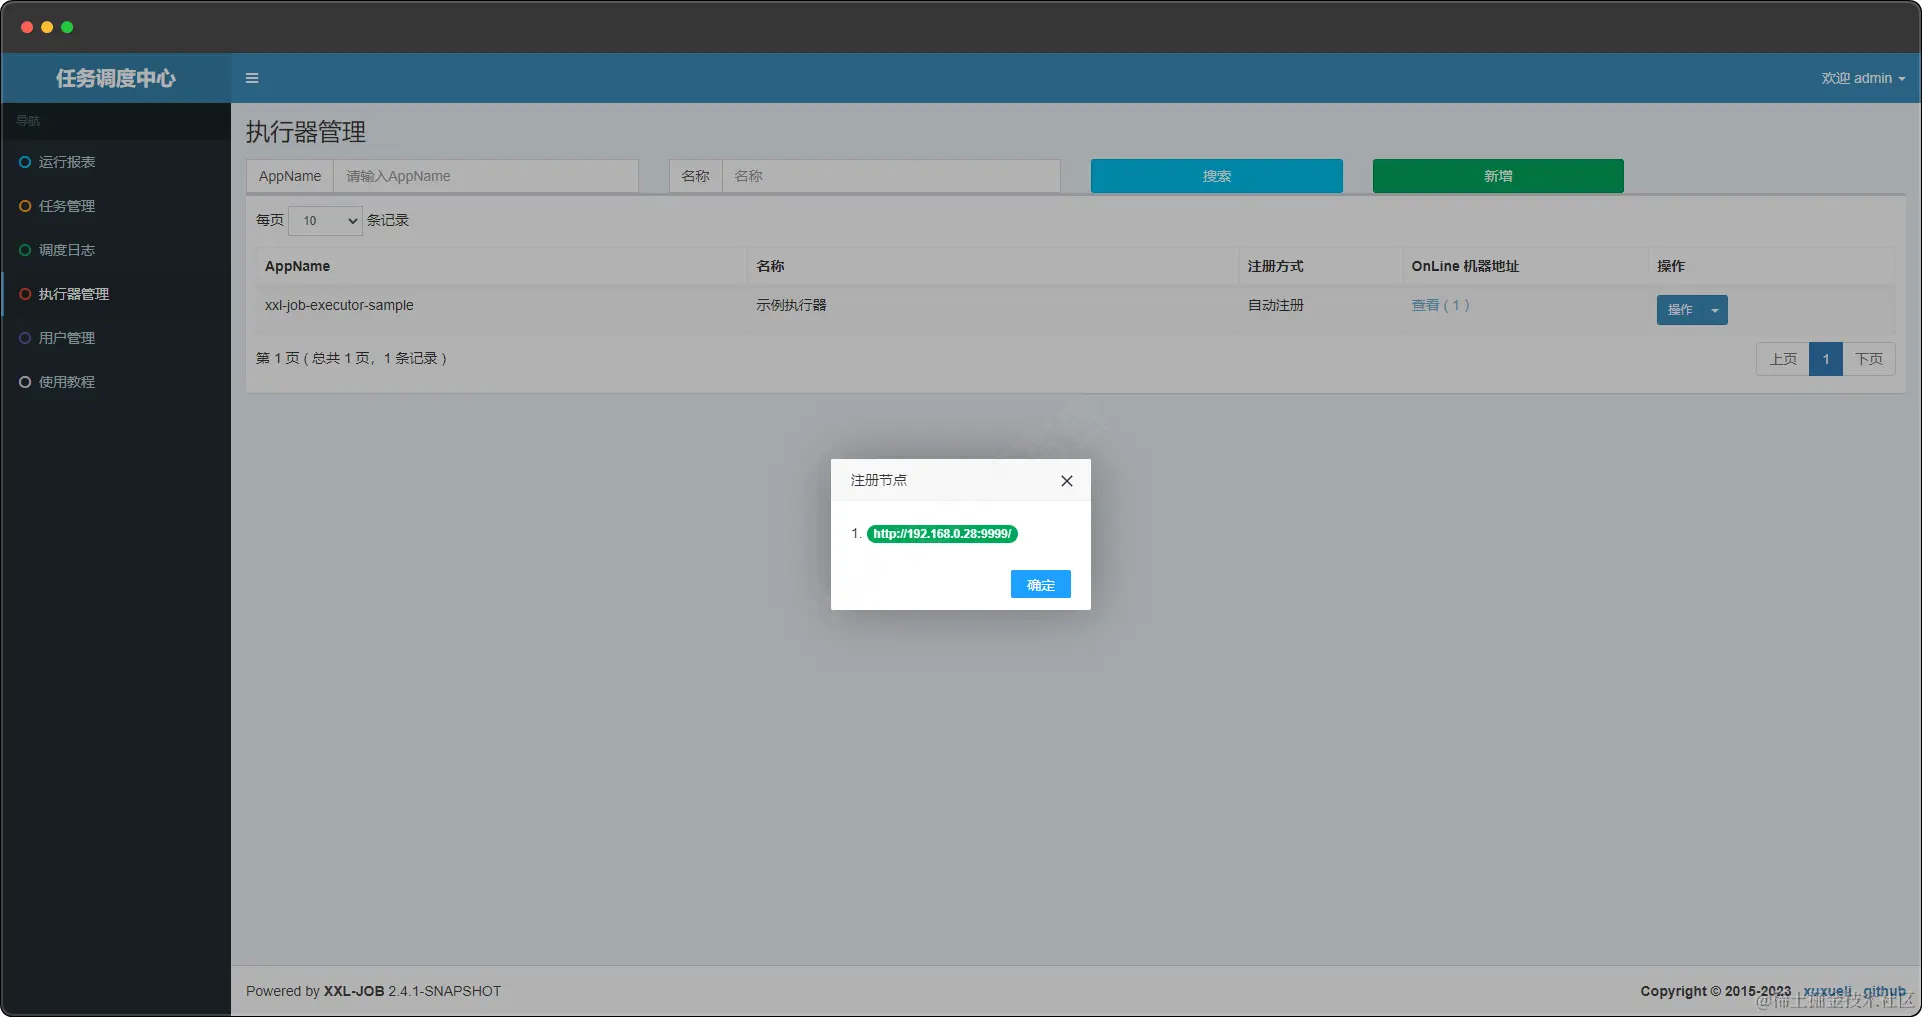The width and height of the screenshot is (1922, 1017).
Task: Close the 注册节点 dialog with X
Action: click(x=1067, y=481)
